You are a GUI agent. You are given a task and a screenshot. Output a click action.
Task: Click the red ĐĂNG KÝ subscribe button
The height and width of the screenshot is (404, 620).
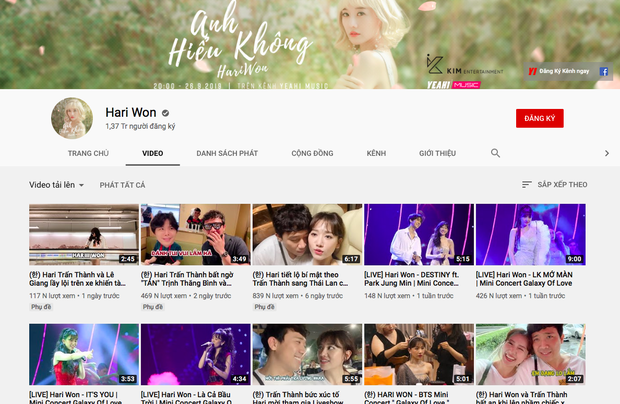(x=539, y=118)
